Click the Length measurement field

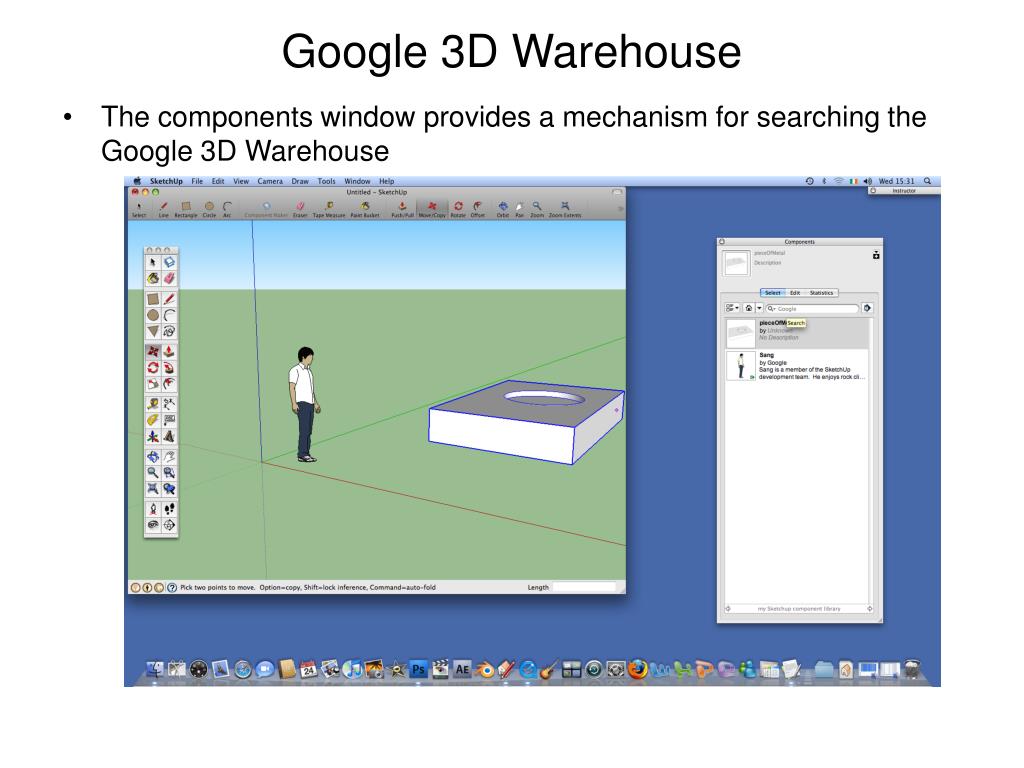pos(584,587)
